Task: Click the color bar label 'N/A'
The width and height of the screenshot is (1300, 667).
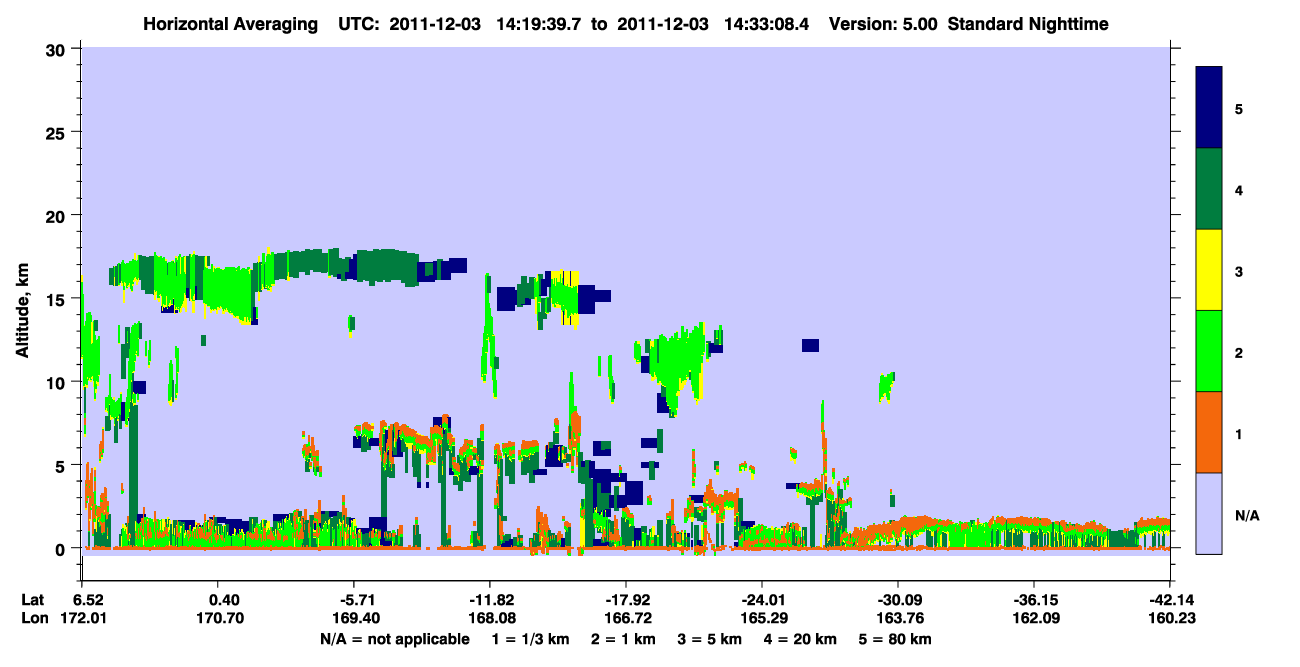Action: [1246, 515]
